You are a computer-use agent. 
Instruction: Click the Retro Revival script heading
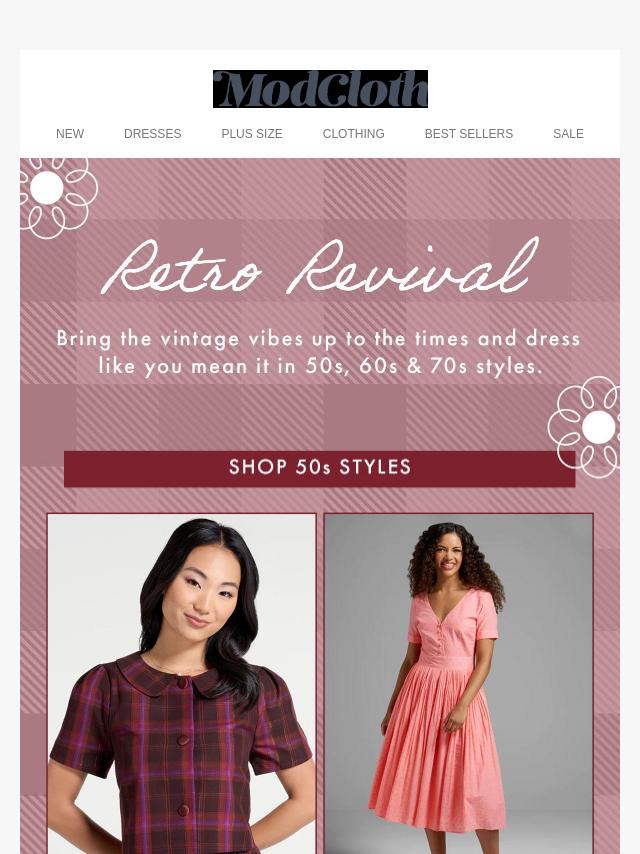click(320, 267)
